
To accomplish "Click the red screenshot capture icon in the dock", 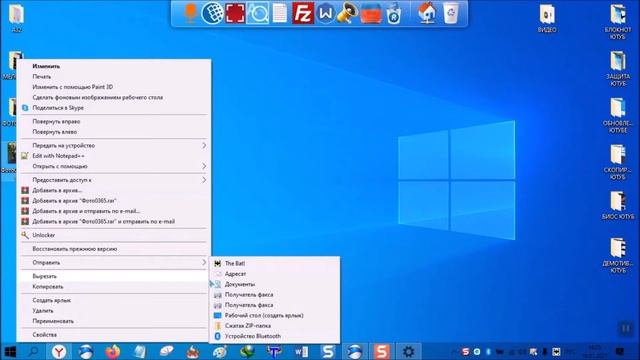I will click(236, 13).
